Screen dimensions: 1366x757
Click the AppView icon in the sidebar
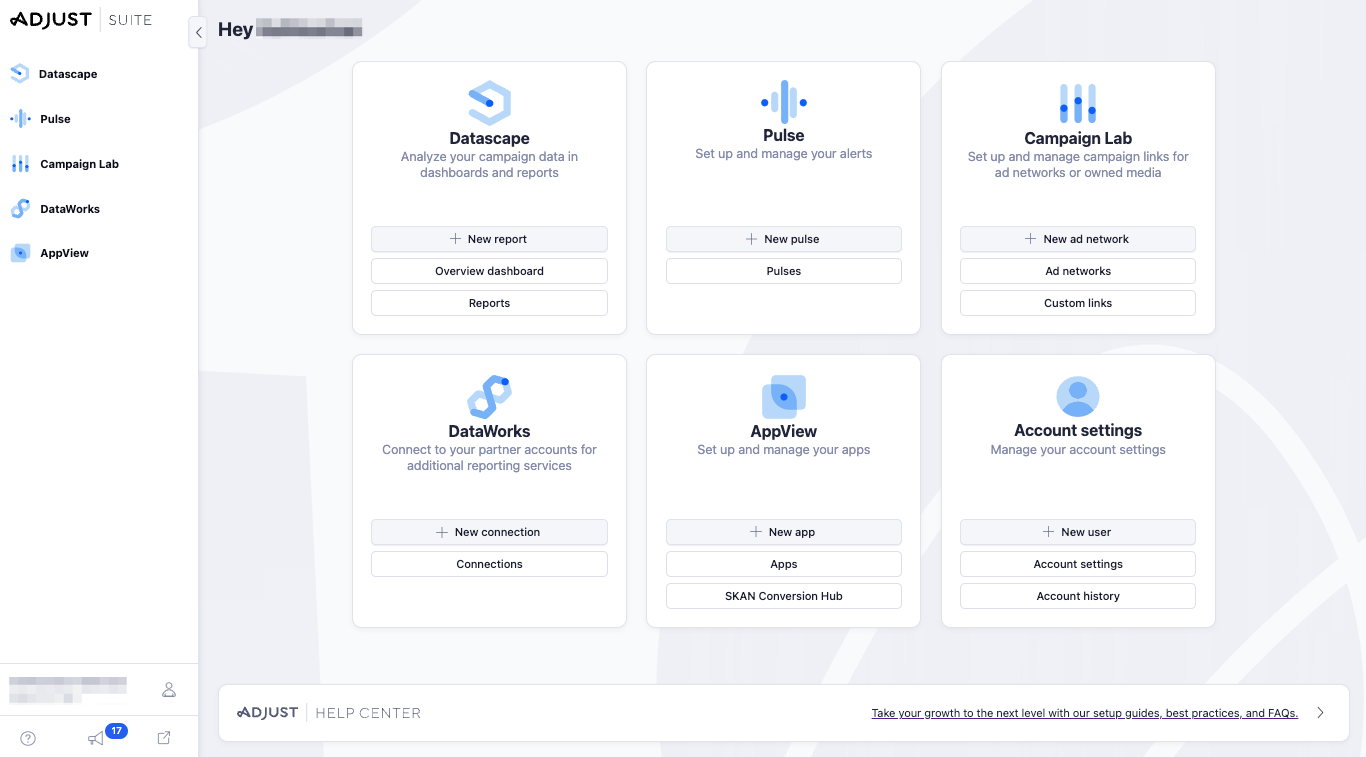point(20,253)
